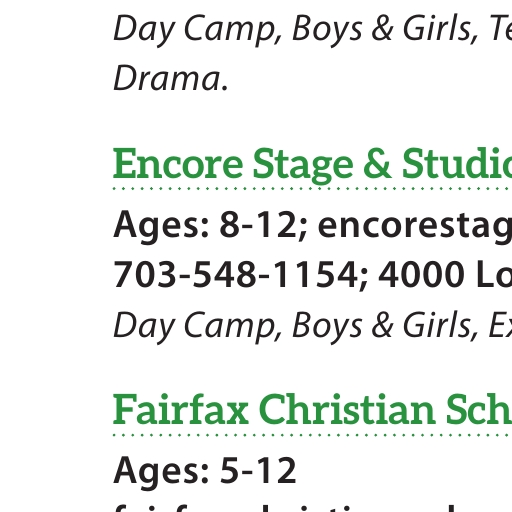Click the phone number 703-548-1154

236,275
